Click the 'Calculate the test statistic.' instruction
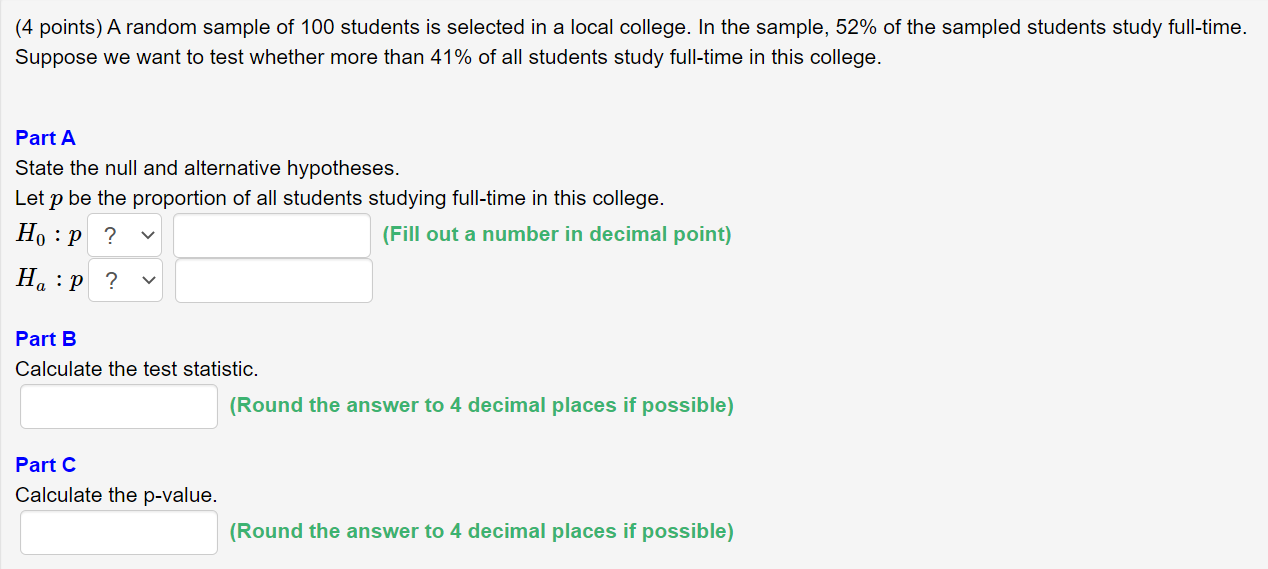 click(137, 369)
